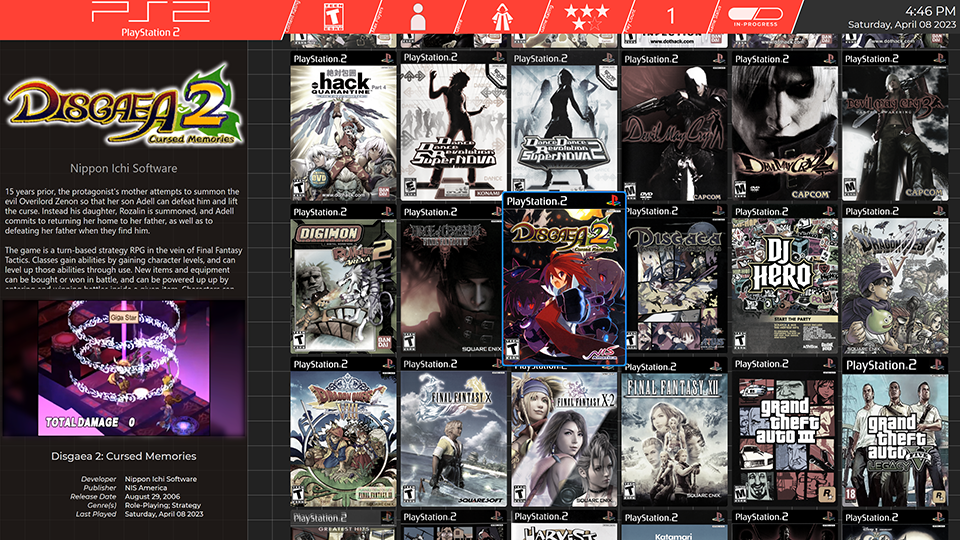Click the 4:46 PM clock
Viewport: 960px width, 540px height.
[930, 11]
